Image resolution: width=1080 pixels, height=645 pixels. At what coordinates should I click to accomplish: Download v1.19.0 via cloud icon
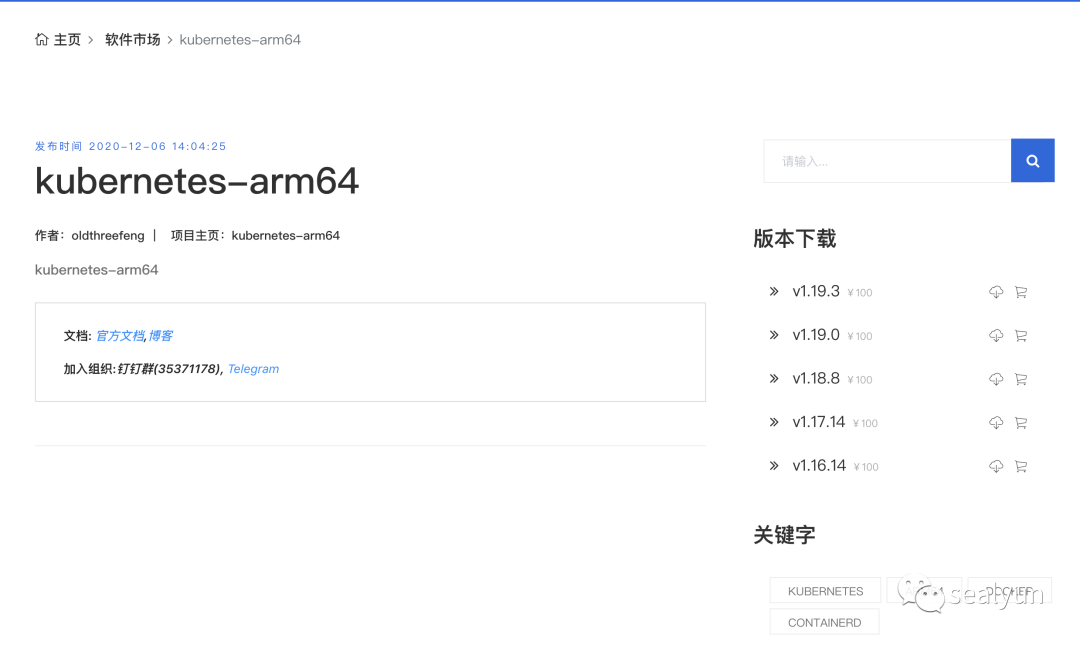pyautogui.click(x=996, y=336)
